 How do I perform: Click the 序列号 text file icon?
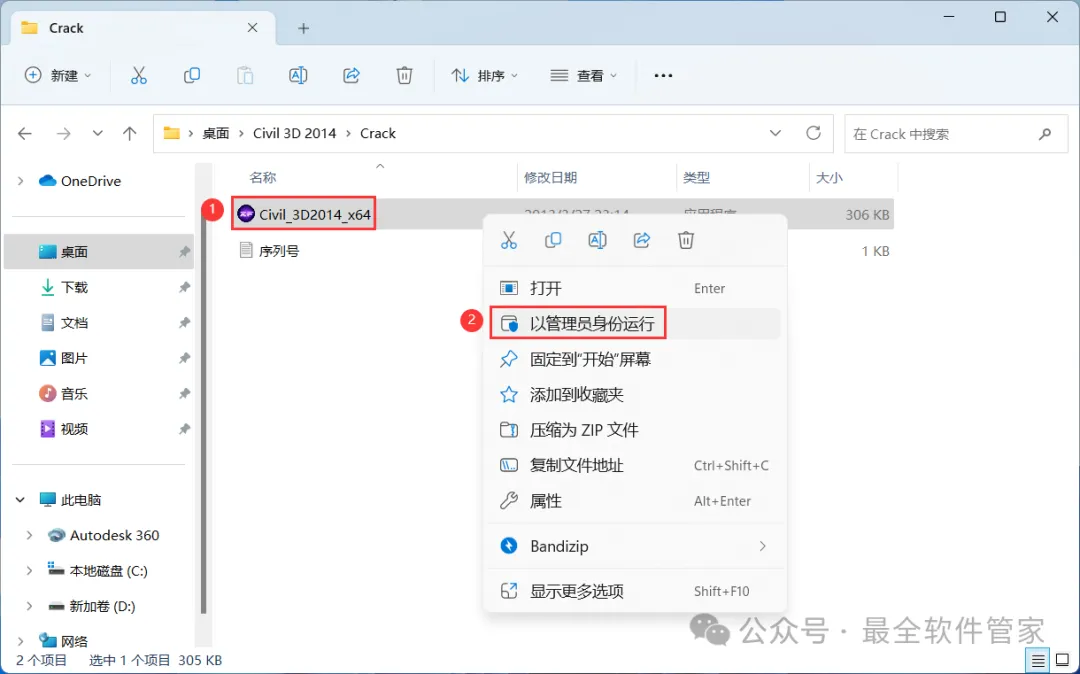[x=246, y=250]
